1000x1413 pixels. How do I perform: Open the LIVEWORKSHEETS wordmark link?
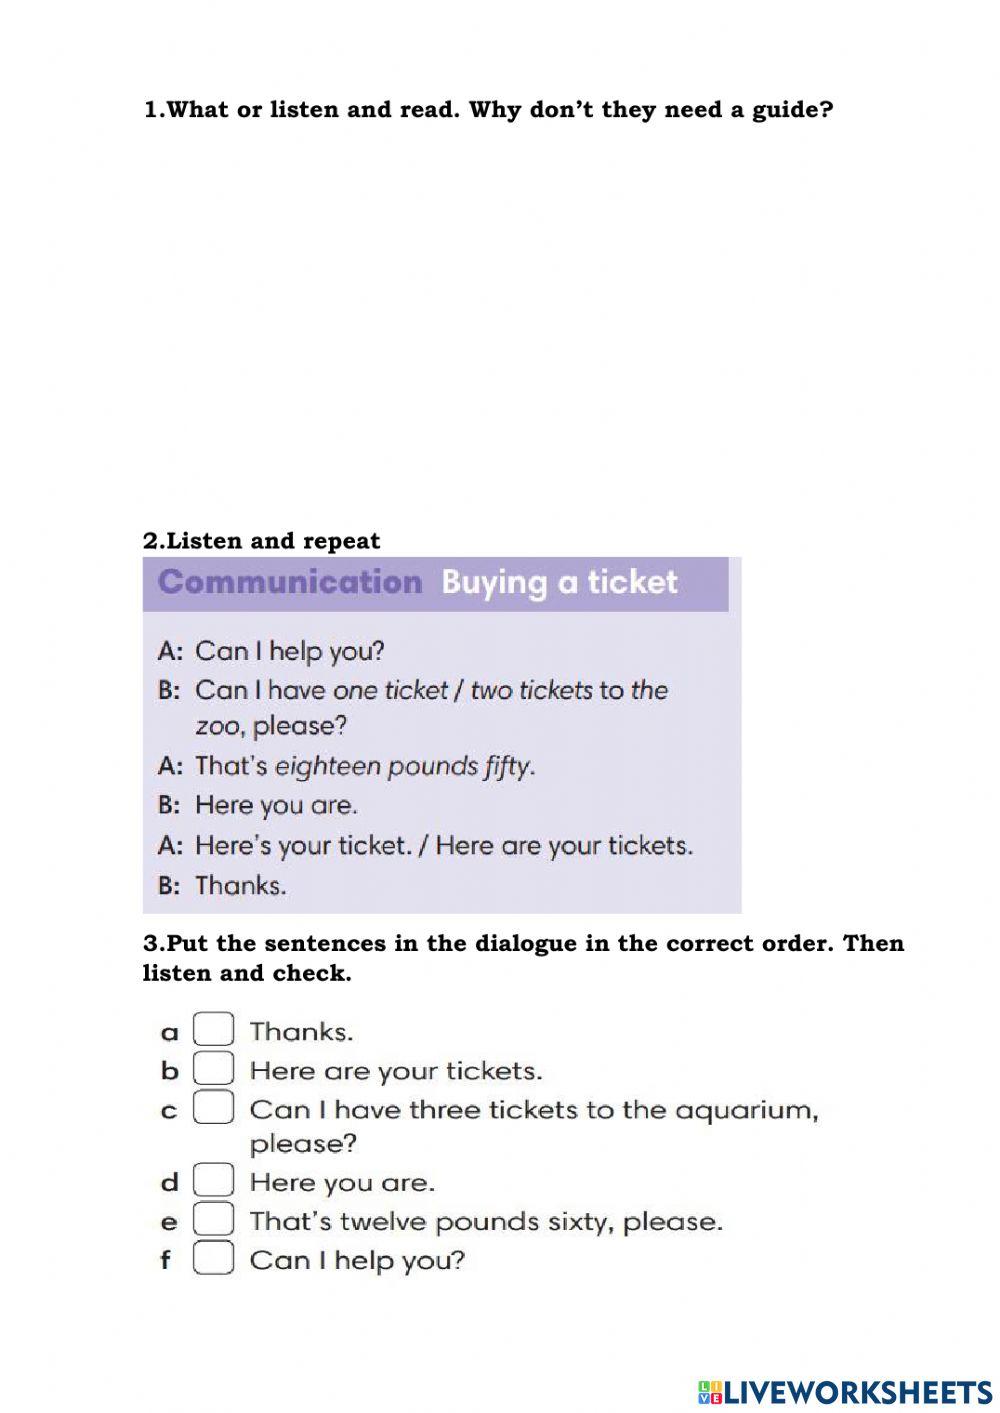[x=857, y=1391]
